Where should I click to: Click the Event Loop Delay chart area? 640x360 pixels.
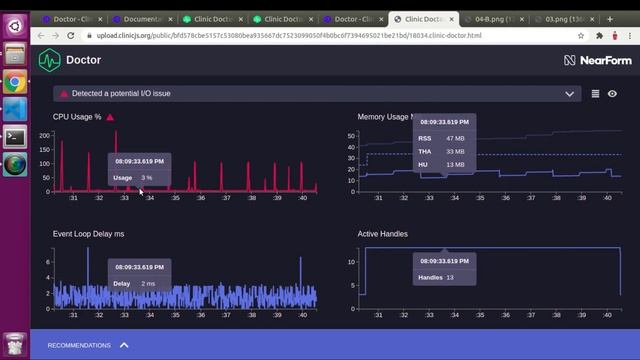coord(186,278)
